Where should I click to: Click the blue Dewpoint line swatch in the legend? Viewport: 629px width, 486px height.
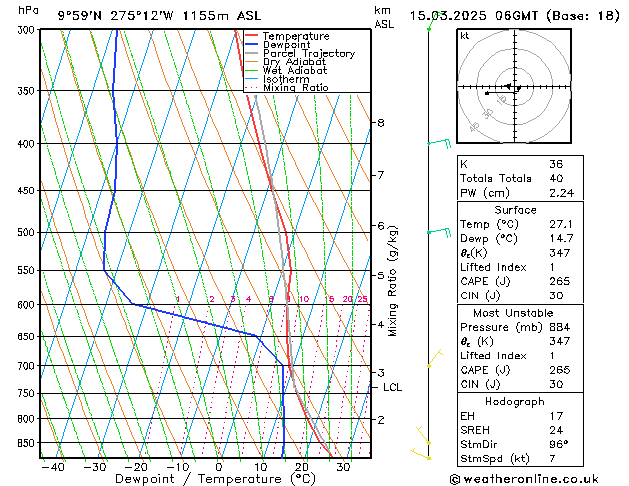(x=251, y=45)
